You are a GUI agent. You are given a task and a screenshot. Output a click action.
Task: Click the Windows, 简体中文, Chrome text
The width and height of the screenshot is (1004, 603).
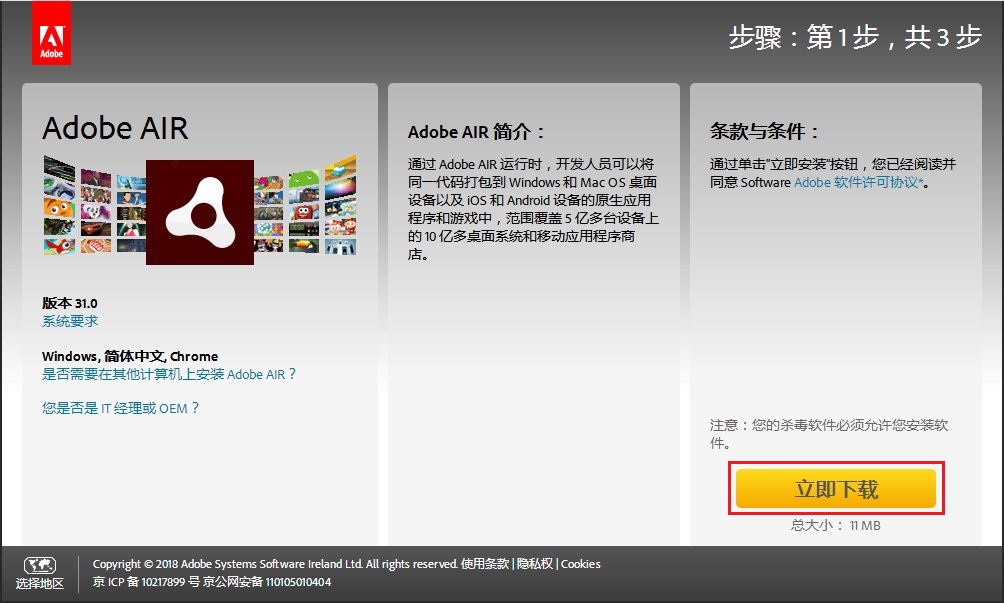pos(130,357)
